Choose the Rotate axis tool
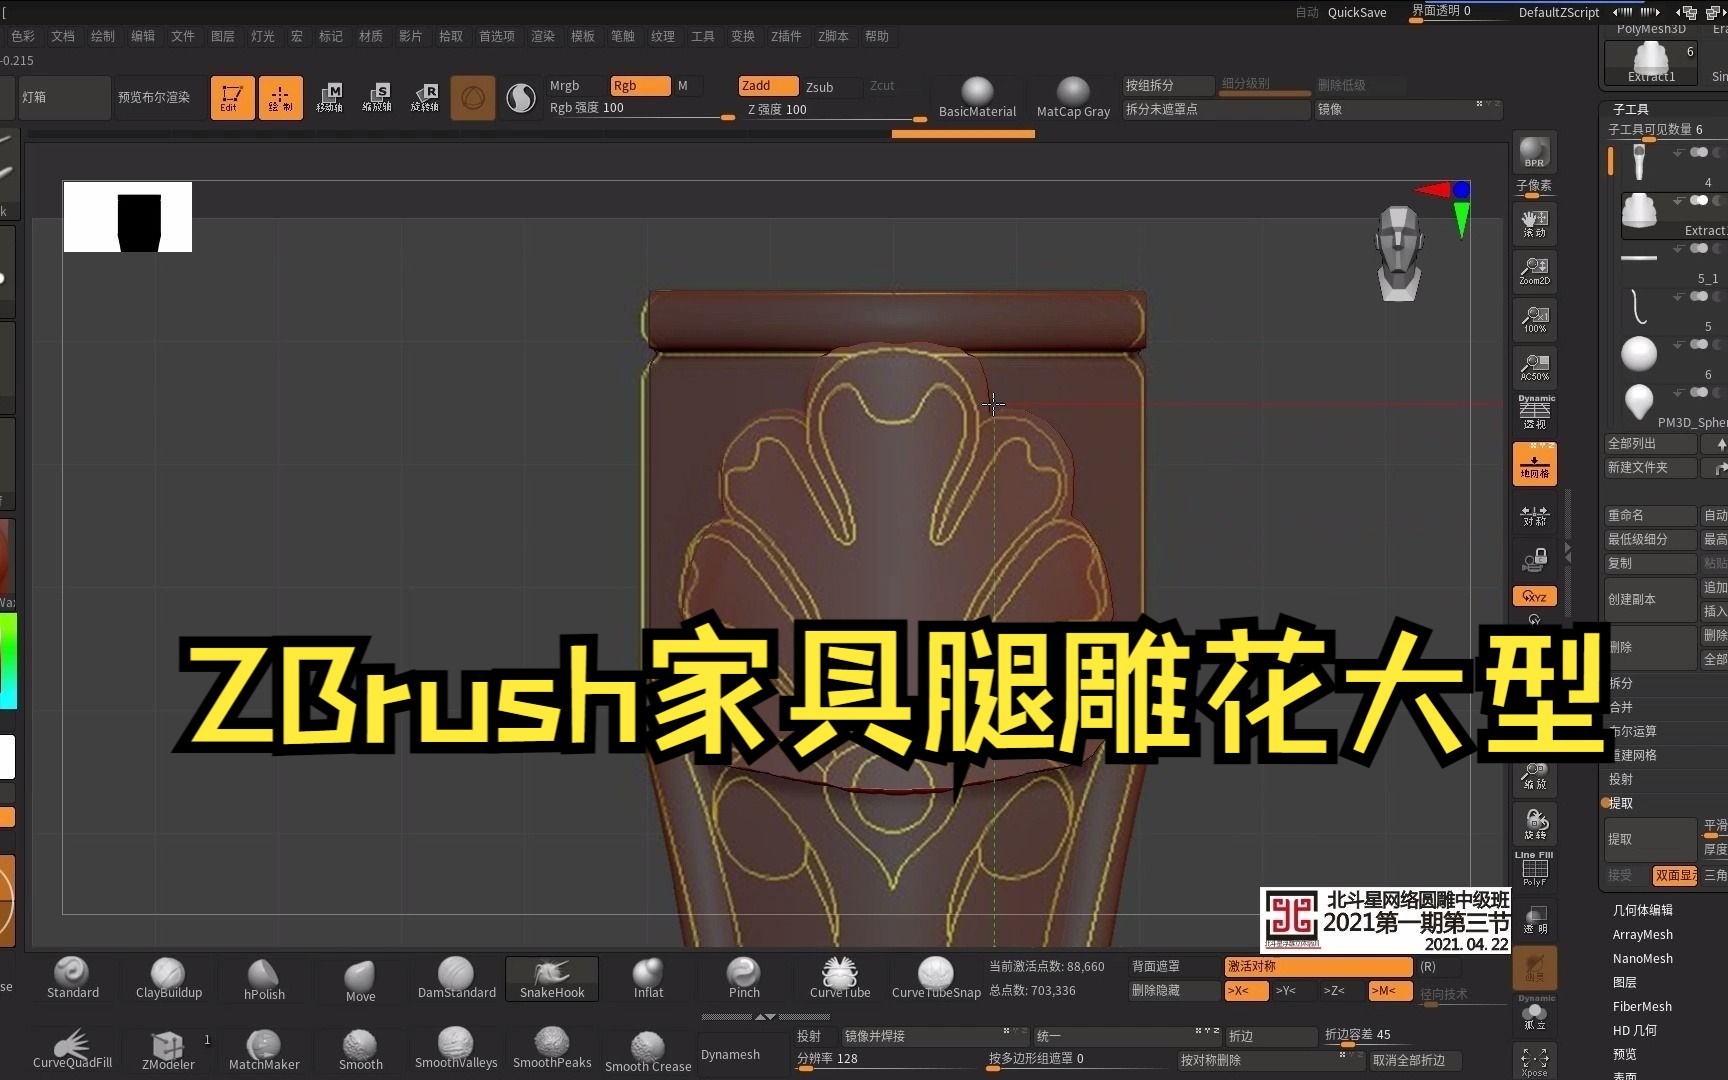Image resolution: width=1728 pixels, height=1080 pixels. coord(425,98)
